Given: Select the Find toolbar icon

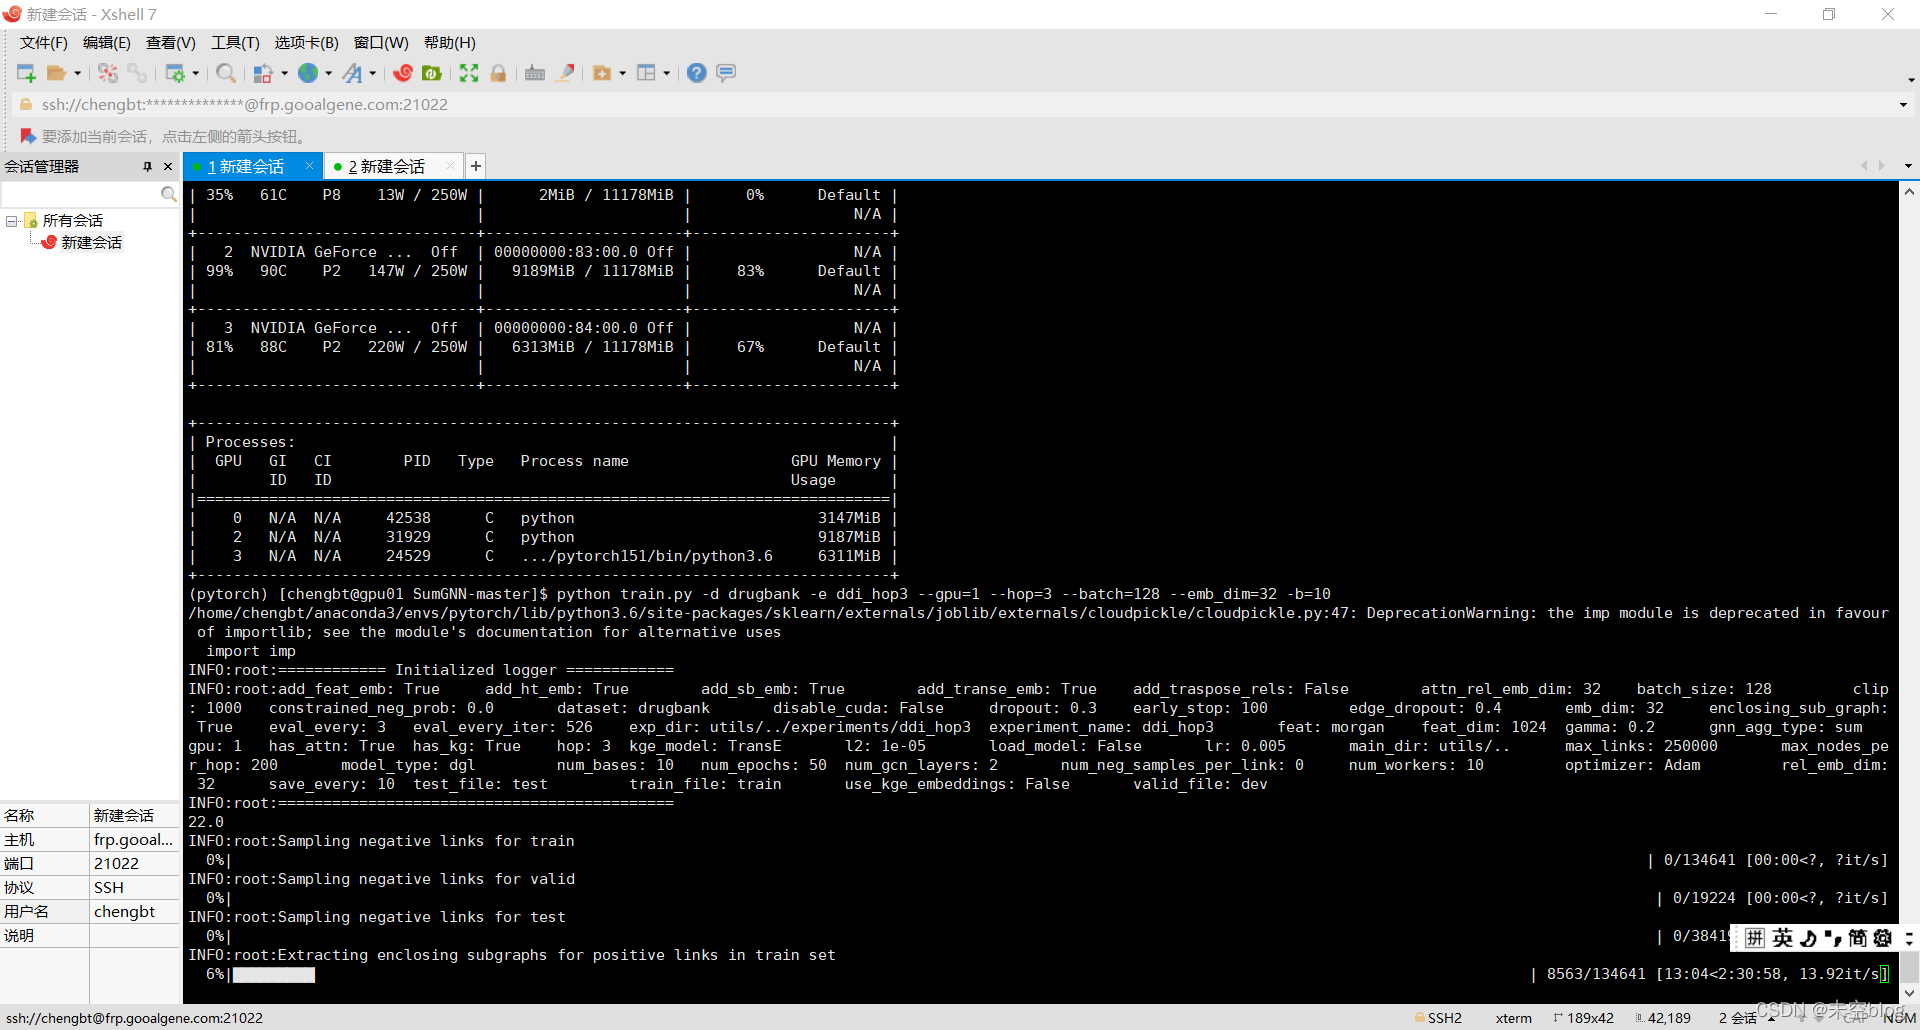Looking at the screenshot, I should (226, 72).
